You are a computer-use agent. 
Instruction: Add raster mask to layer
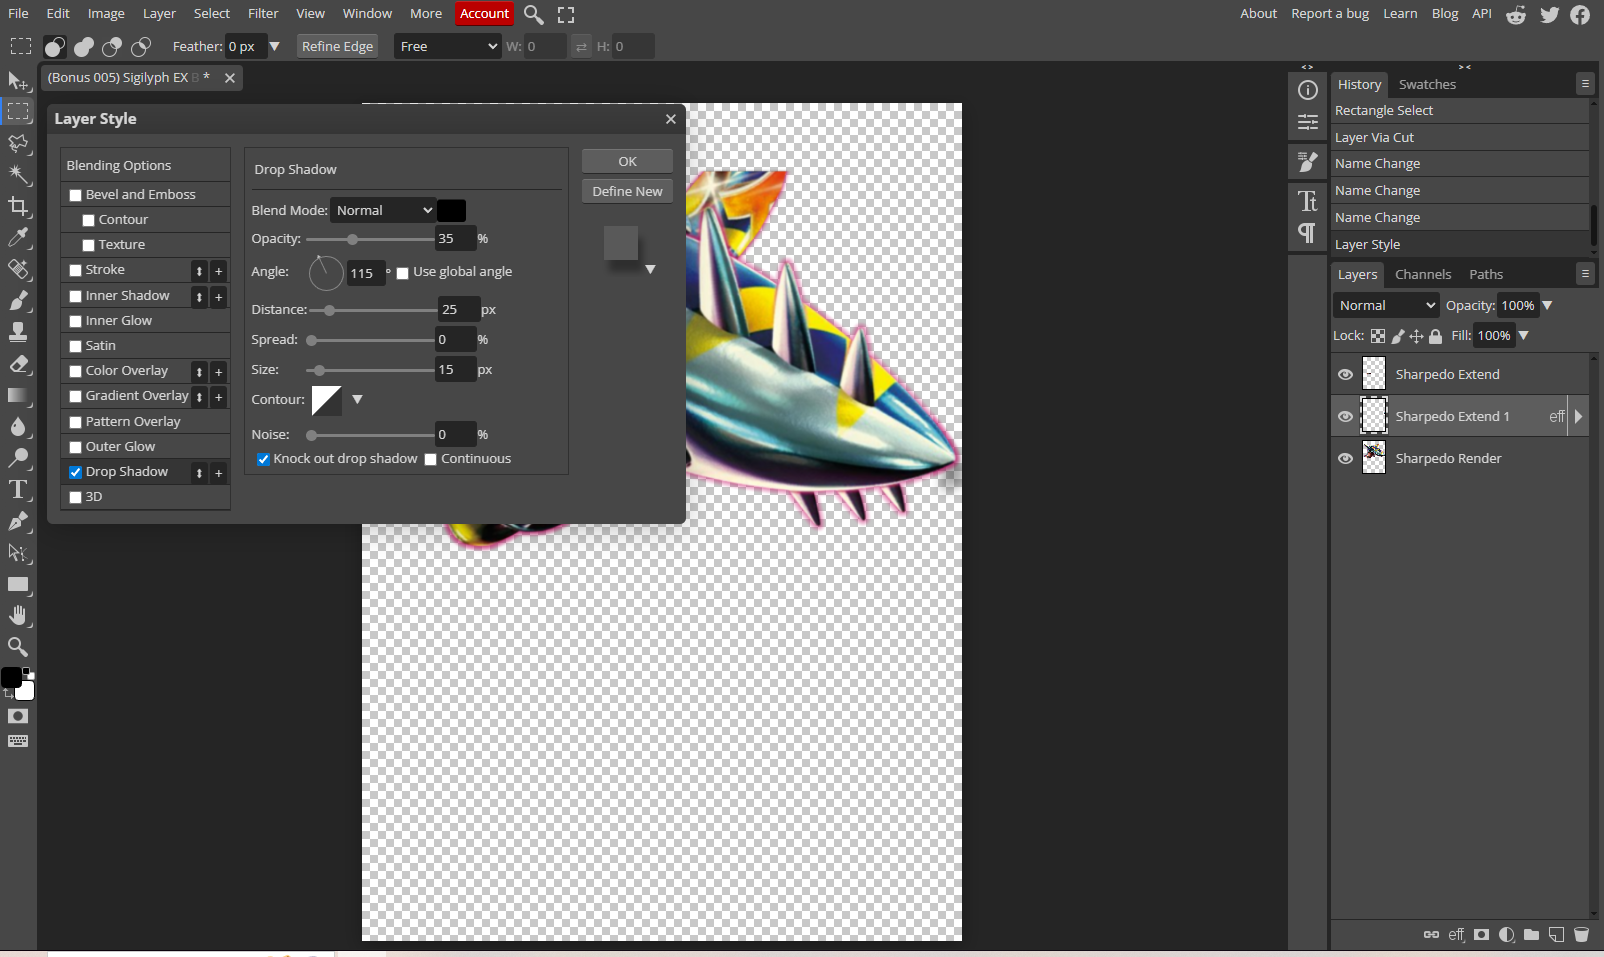point(1481,935)
